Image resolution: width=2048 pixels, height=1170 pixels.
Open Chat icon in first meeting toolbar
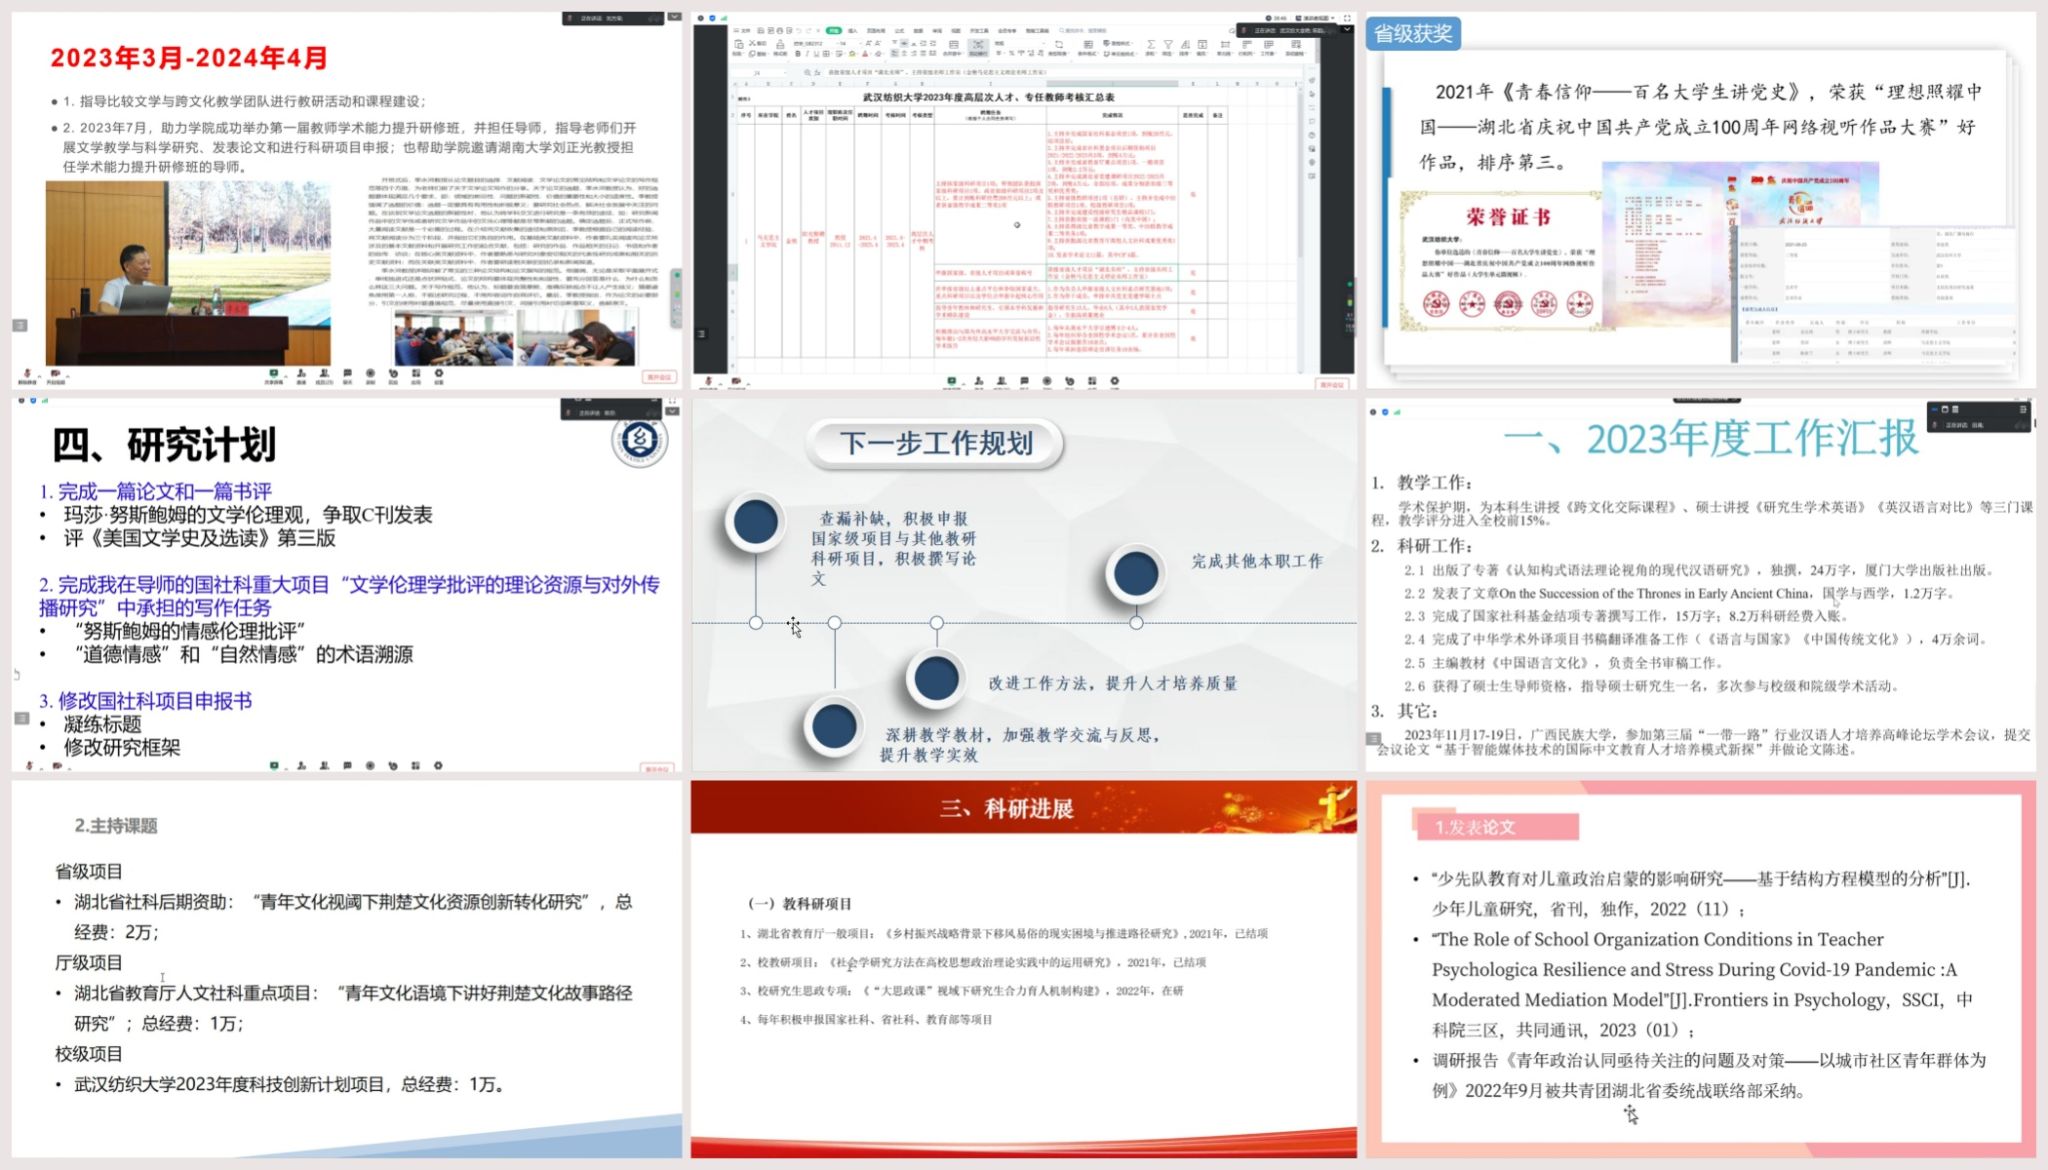click(347, 374)
